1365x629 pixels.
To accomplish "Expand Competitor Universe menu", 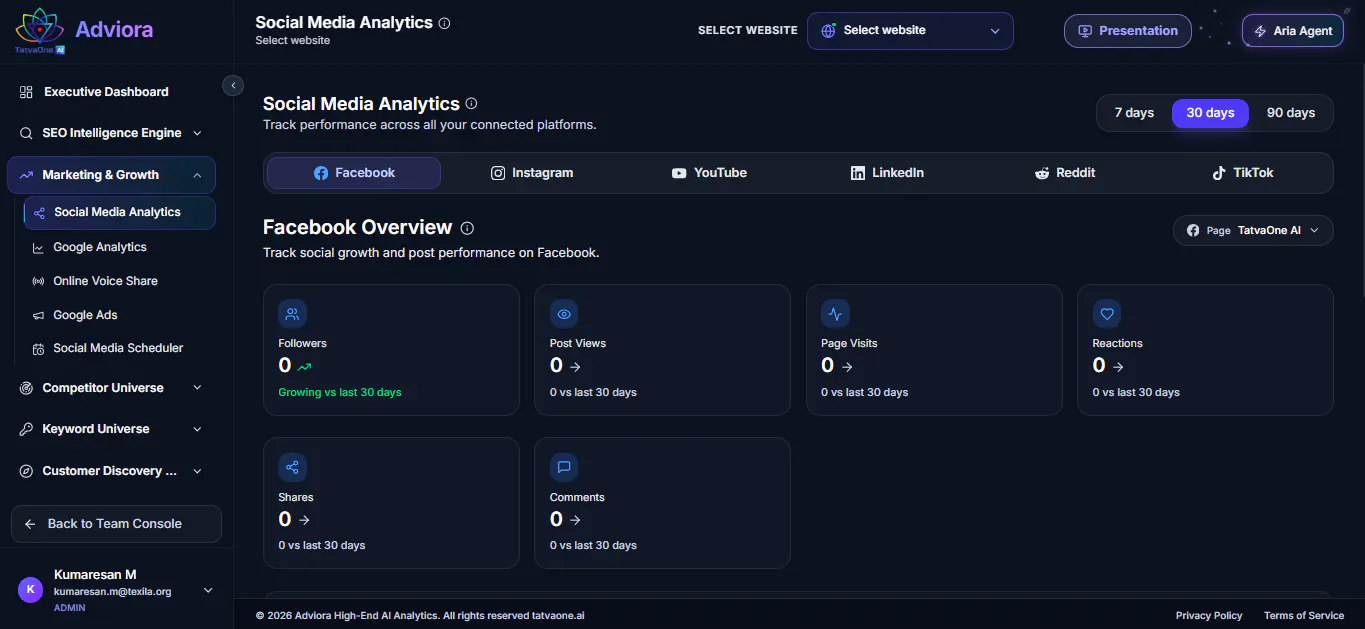I will click(x=197, y=388).
